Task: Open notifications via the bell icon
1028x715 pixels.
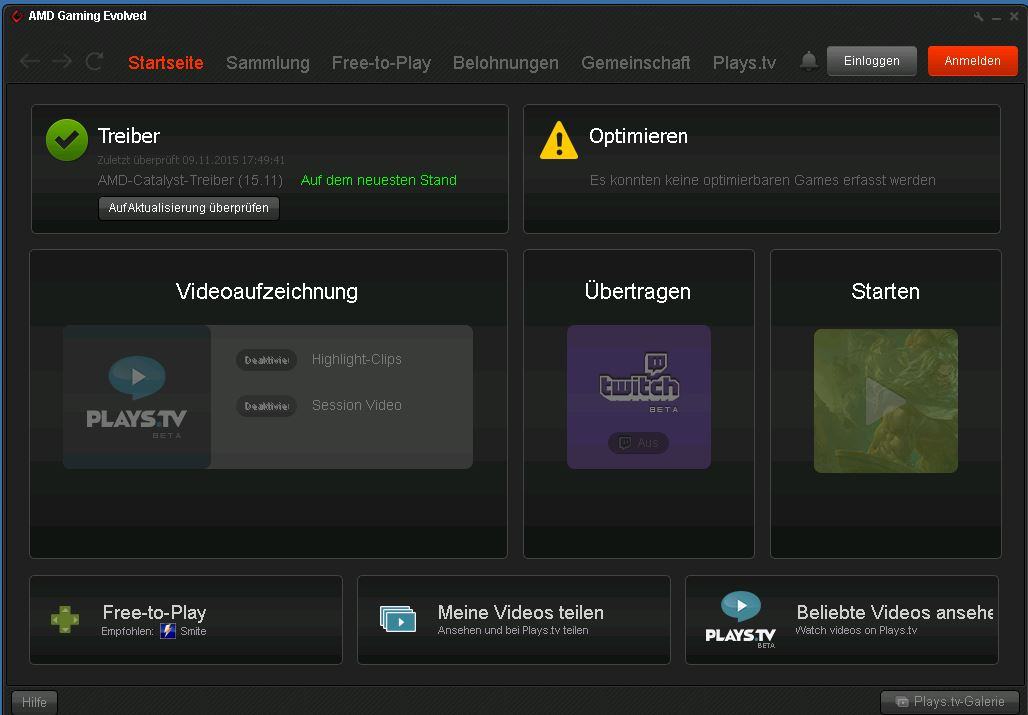Action: click(809, 61)
